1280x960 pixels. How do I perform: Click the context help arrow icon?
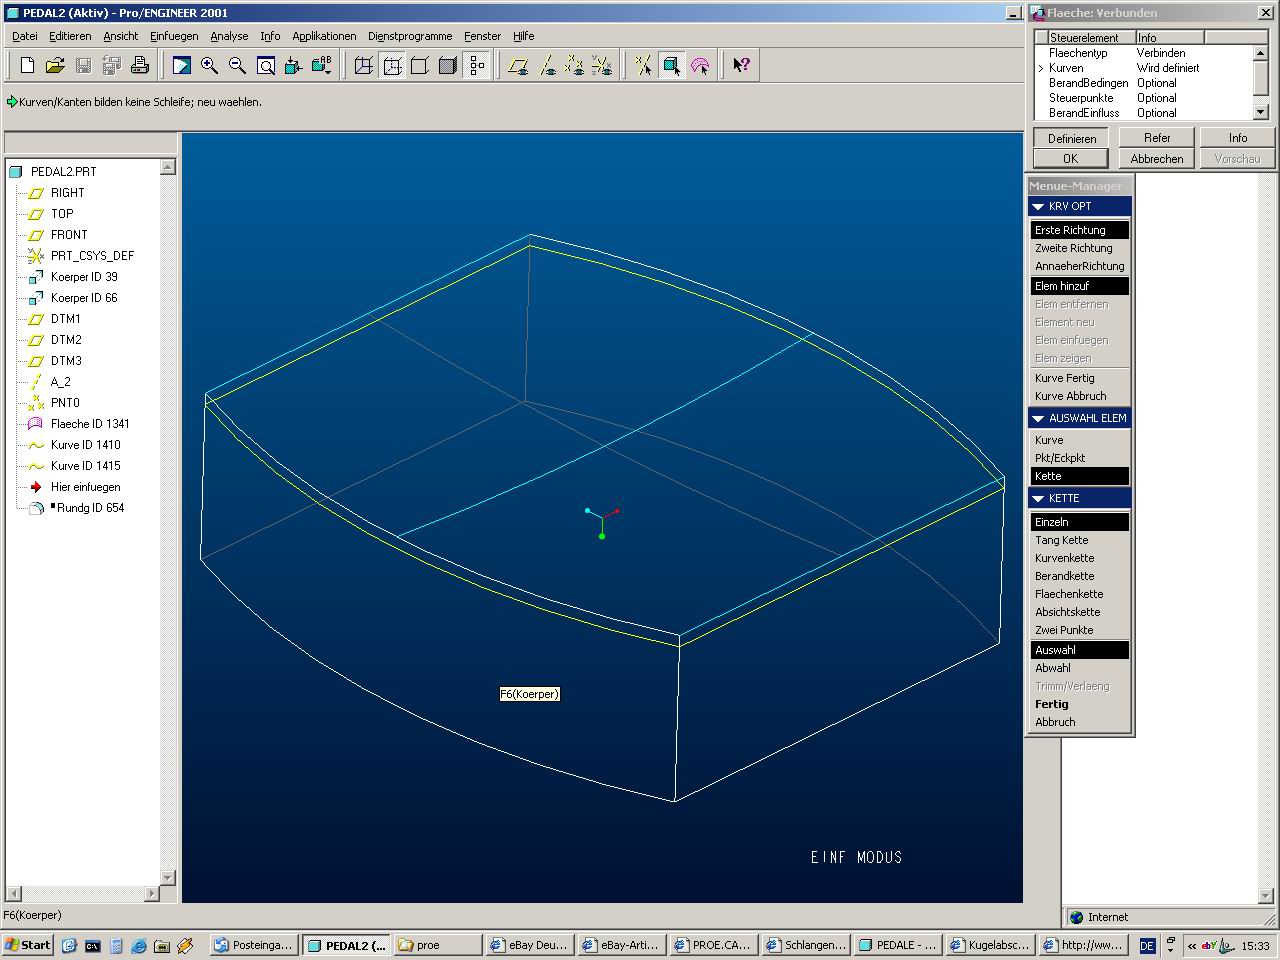[x=741, y=65]
